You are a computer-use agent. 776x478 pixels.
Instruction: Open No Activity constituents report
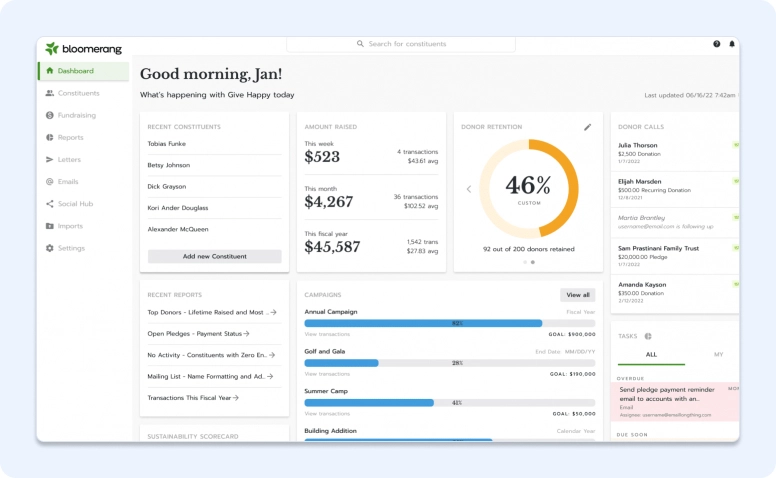point(211,355)
